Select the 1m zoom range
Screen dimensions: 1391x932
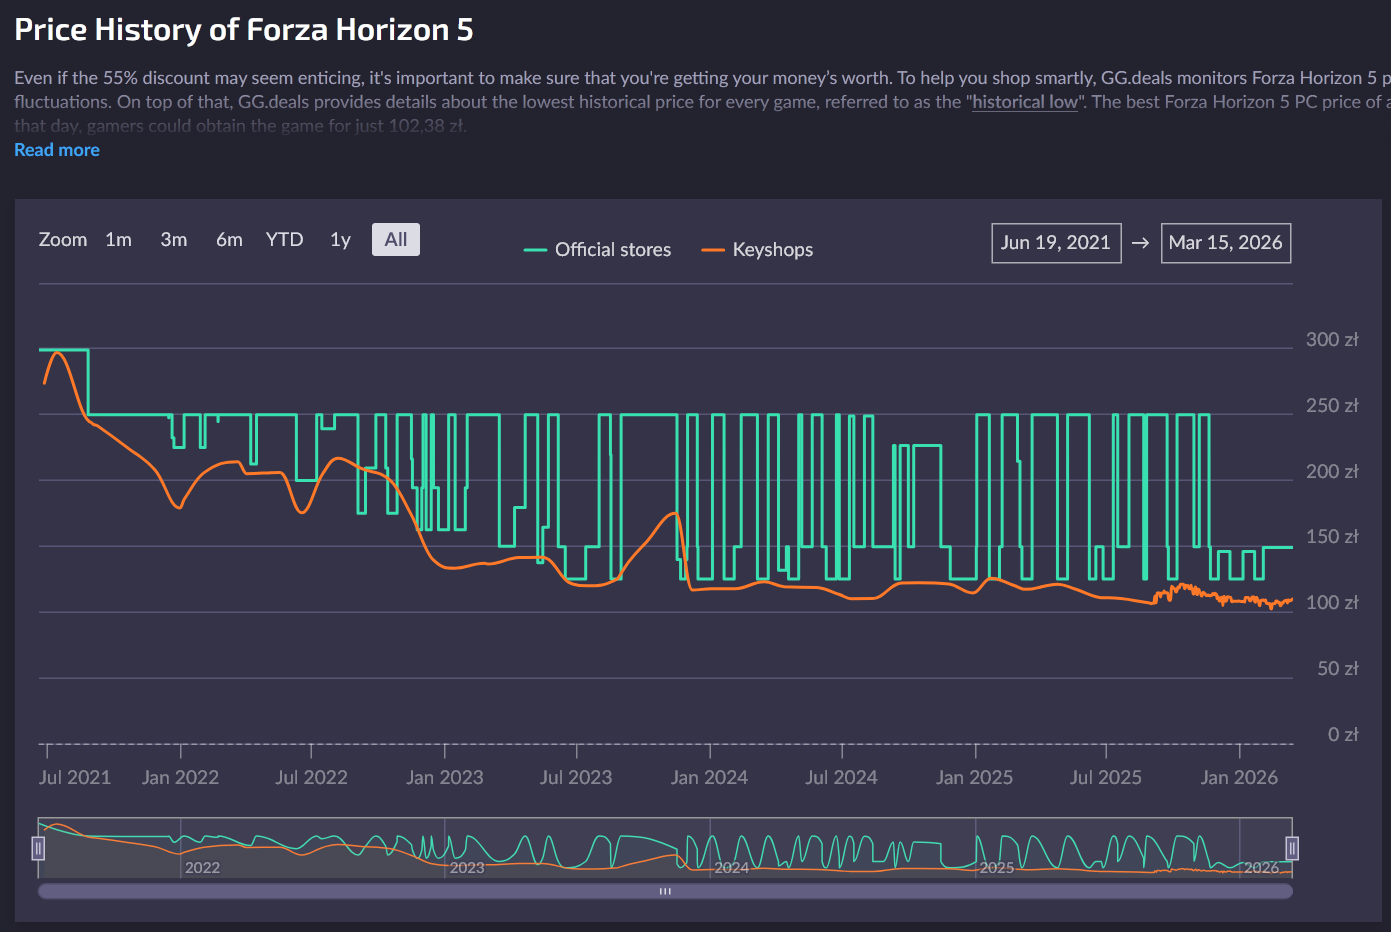(x=118, y=240)
